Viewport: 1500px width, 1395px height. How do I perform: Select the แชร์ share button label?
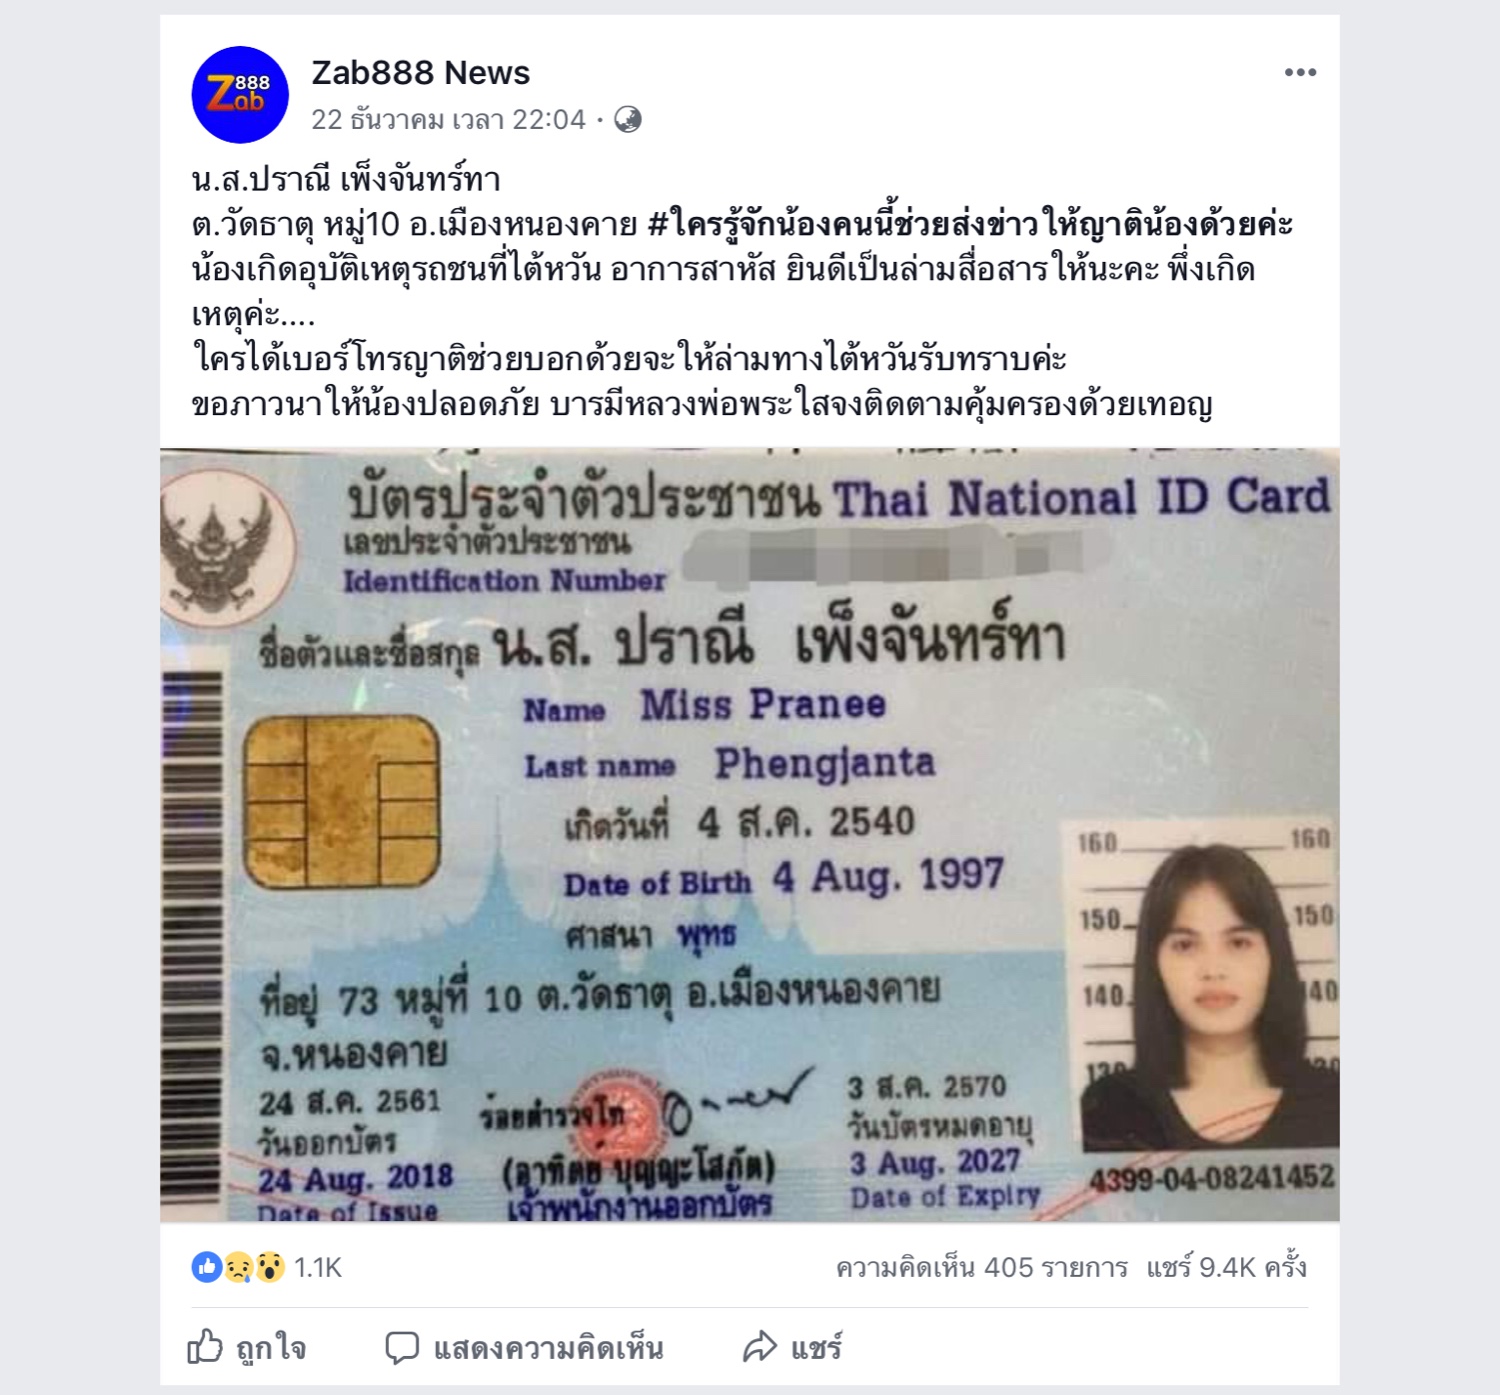tap(816, 1349)
